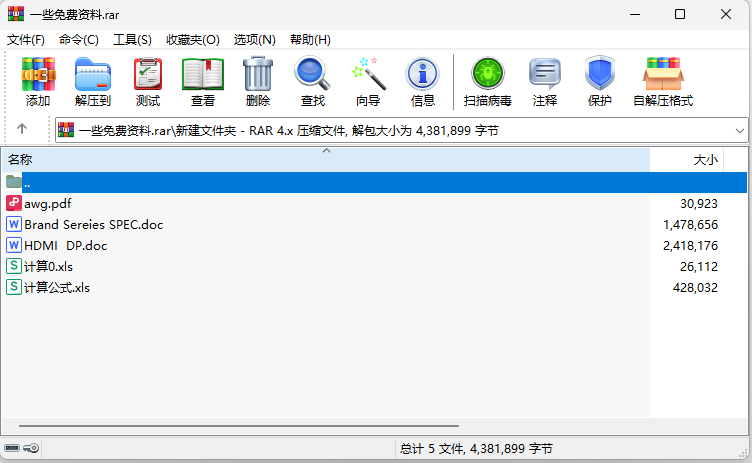This screenshot has width=752, height=463.
Task: Select the awg.pdf file
Action: 48,203
